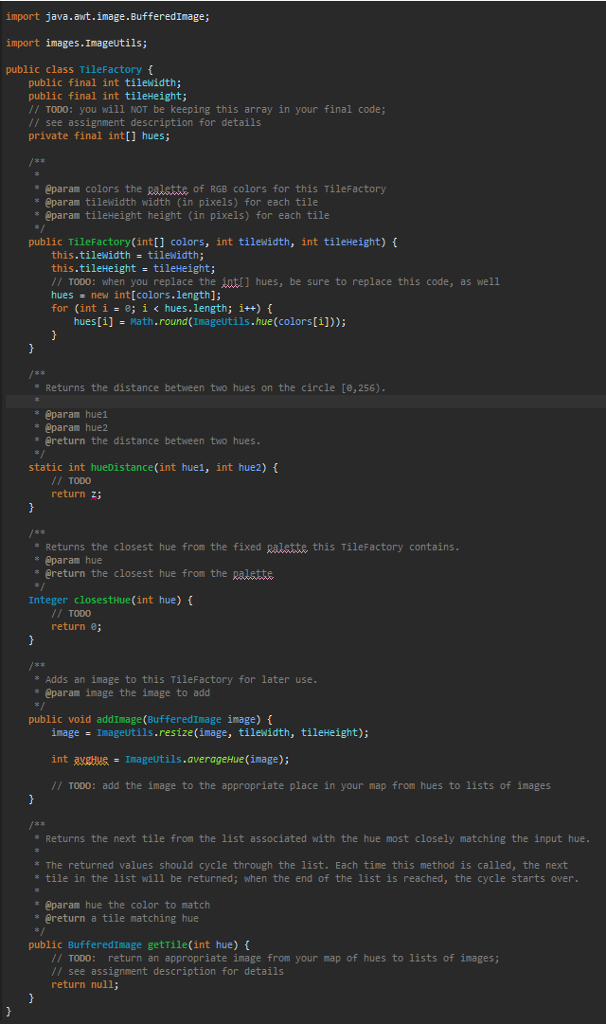Image resolution: width=606 pixels, height=1024 pixels.
Task: Click the 'import java.awt.image.BufferedImage;' line
Action: click(x=108, y=16)
